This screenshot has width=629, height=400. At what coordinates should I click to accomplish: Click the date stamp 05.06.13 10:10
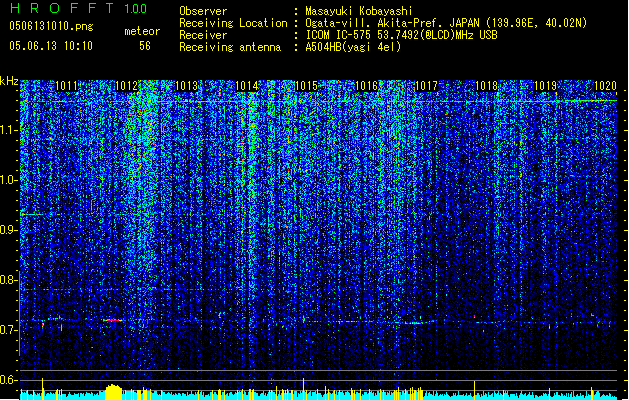pos(51,46)
